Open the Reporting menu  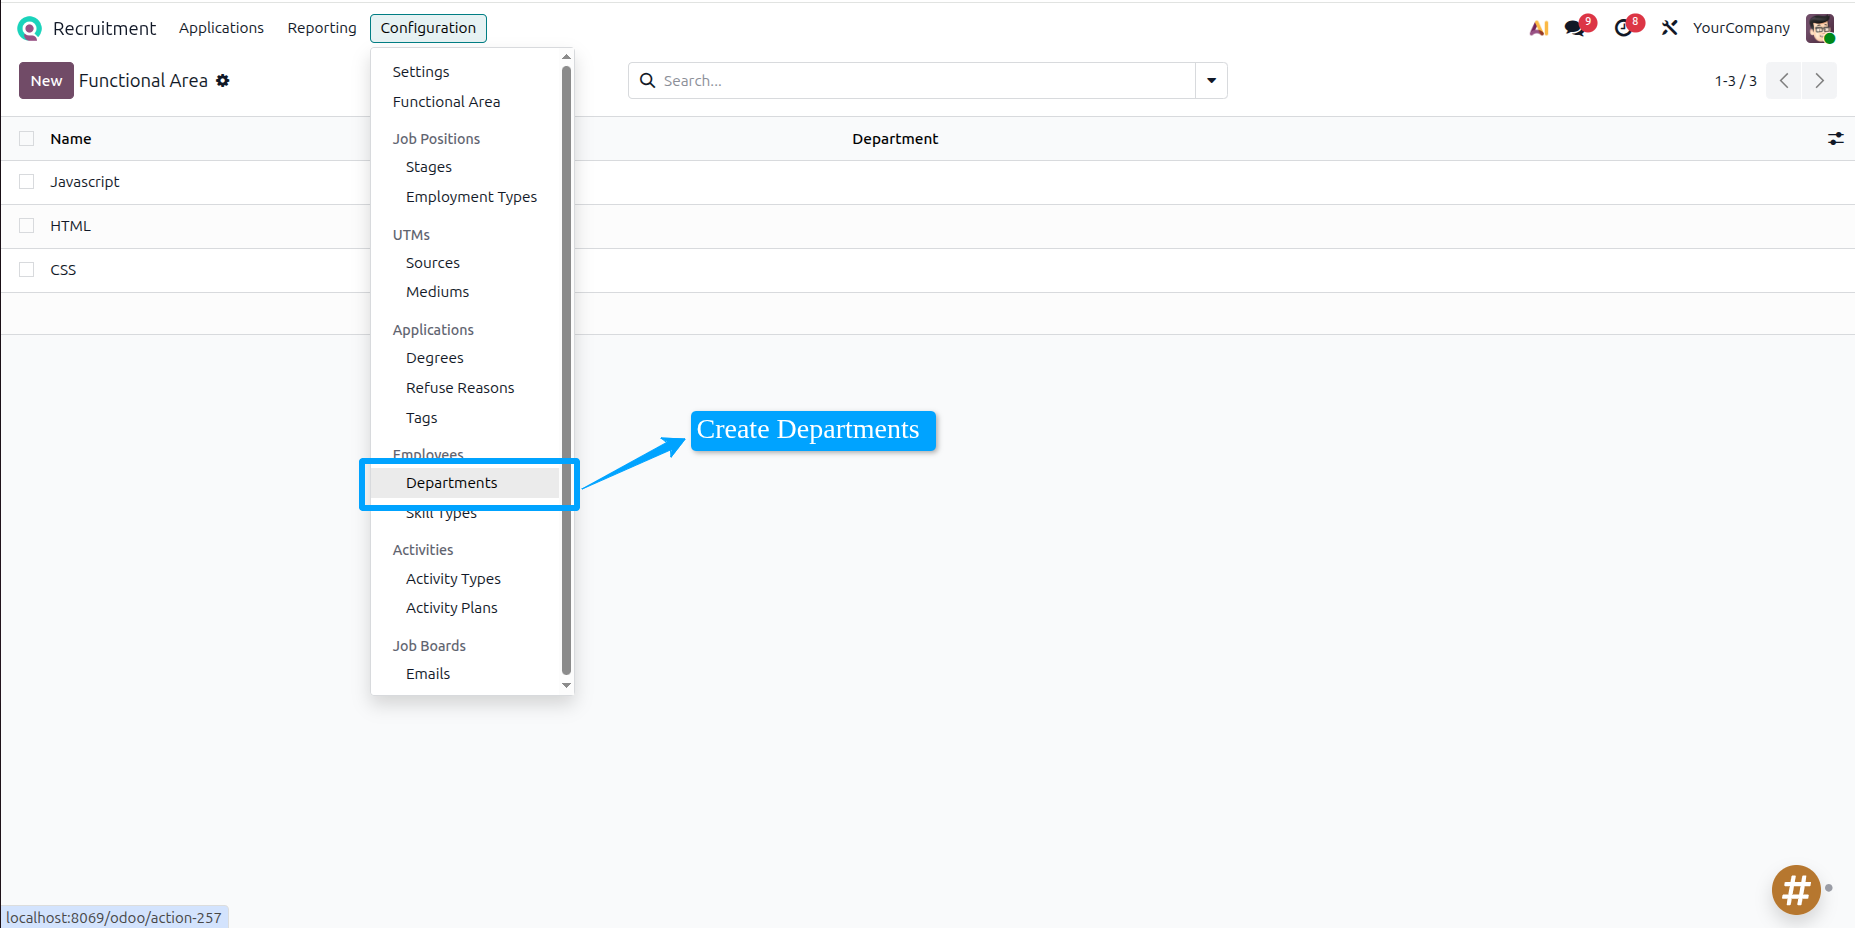tap(322, 28)
